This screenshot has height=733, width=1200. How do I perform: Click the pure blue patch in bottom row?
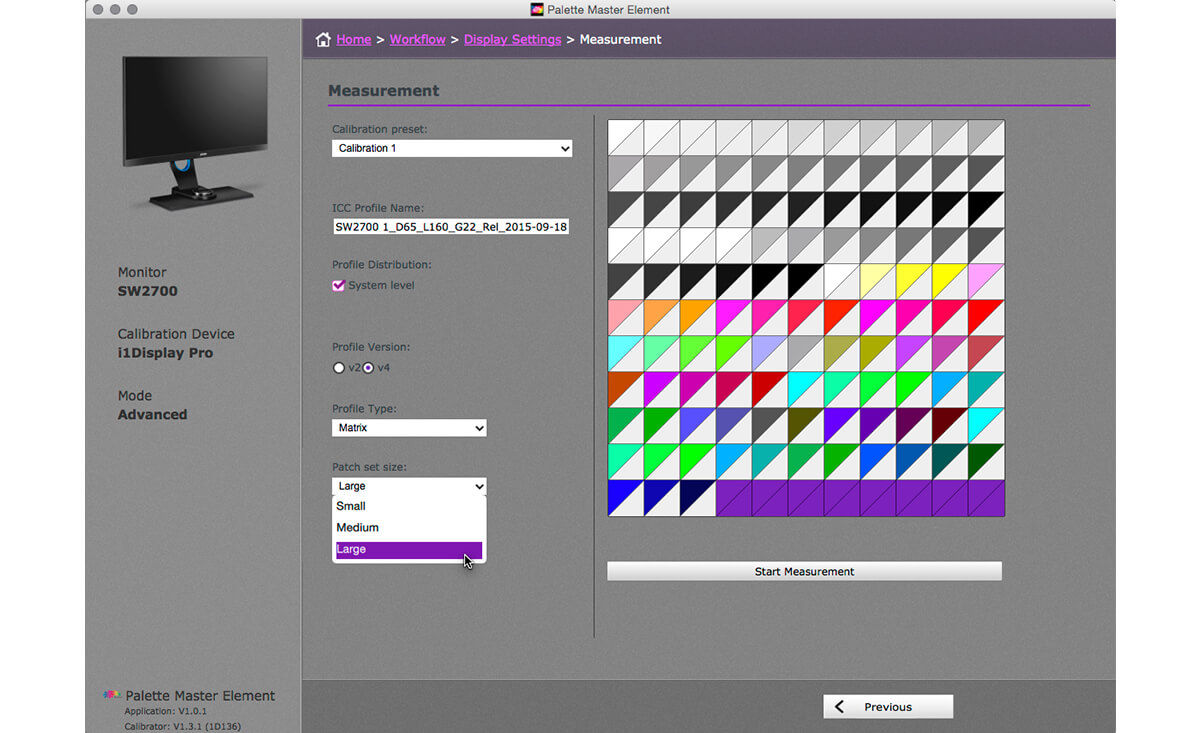tap(626, 498)
